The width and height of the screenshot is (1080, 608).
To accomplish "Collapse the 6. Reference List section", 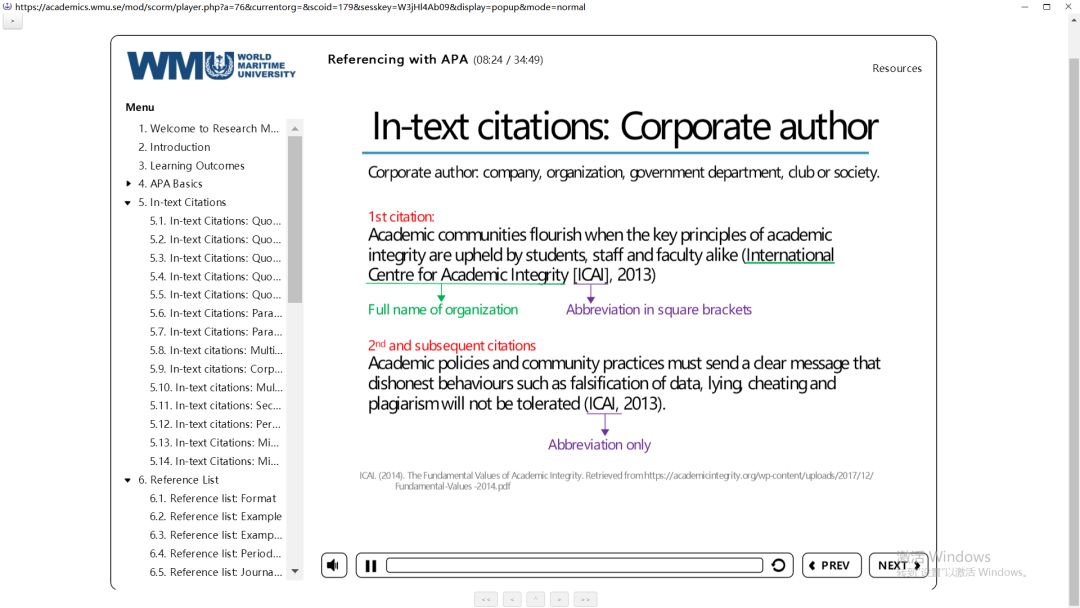I will click(x=128, y=480).
